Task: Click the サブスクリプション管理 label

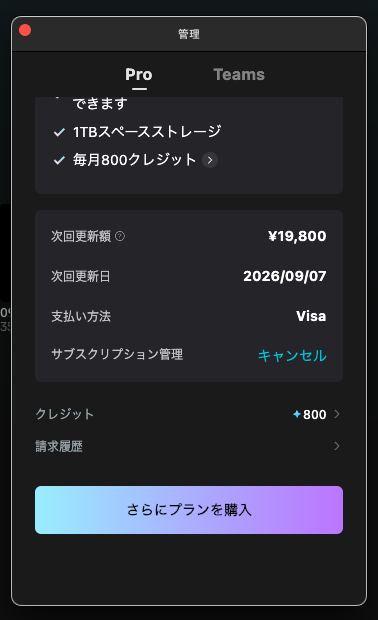Action: coord(117,354)
